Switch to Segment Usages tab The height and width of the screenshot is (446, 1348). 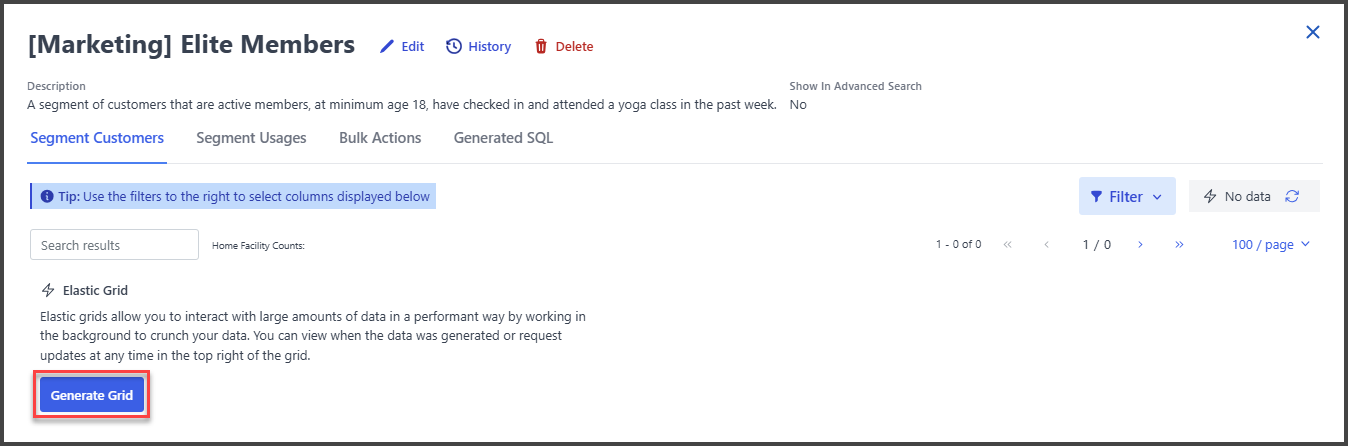point(251,138)
